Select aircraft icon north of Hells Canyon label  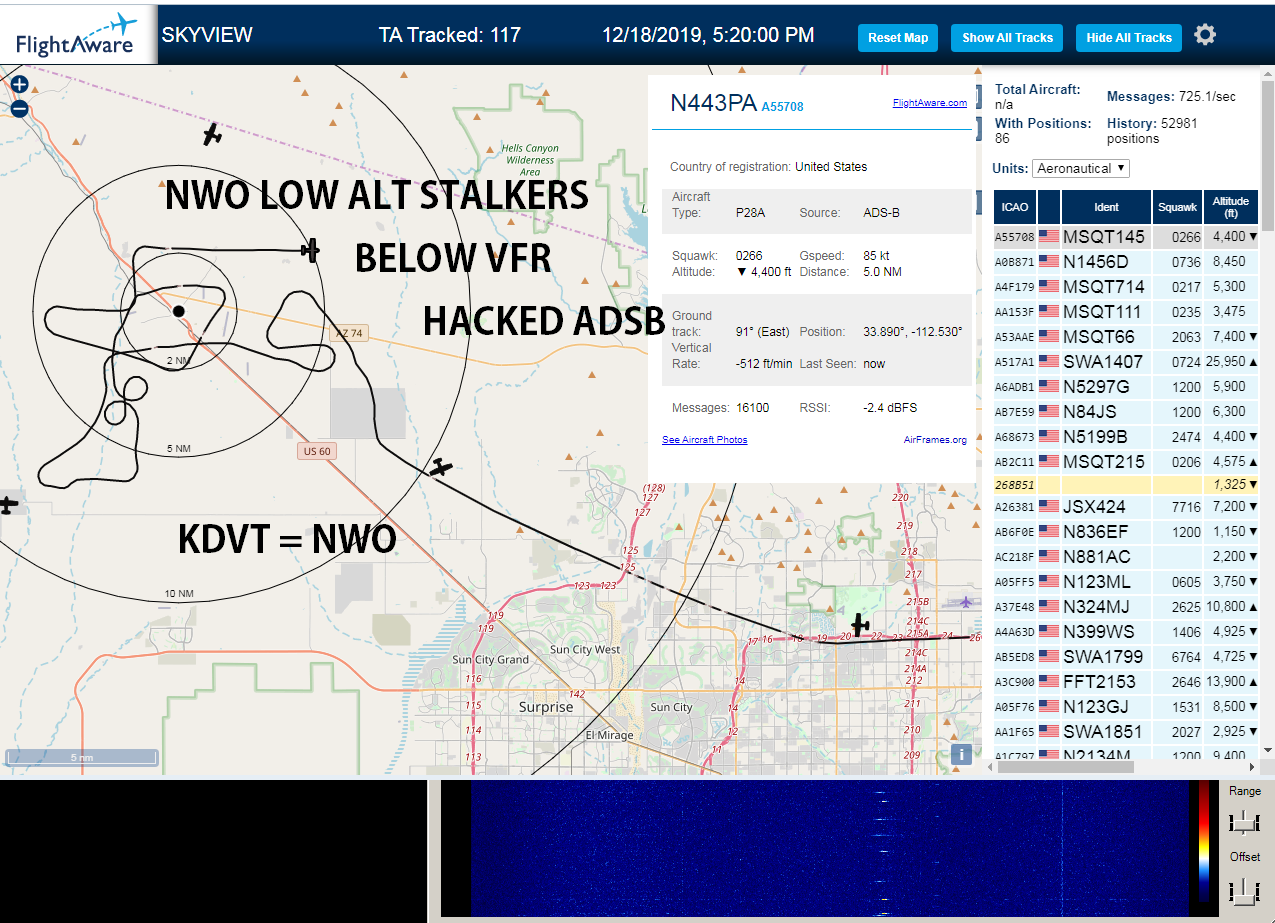[x=212, y=133]
